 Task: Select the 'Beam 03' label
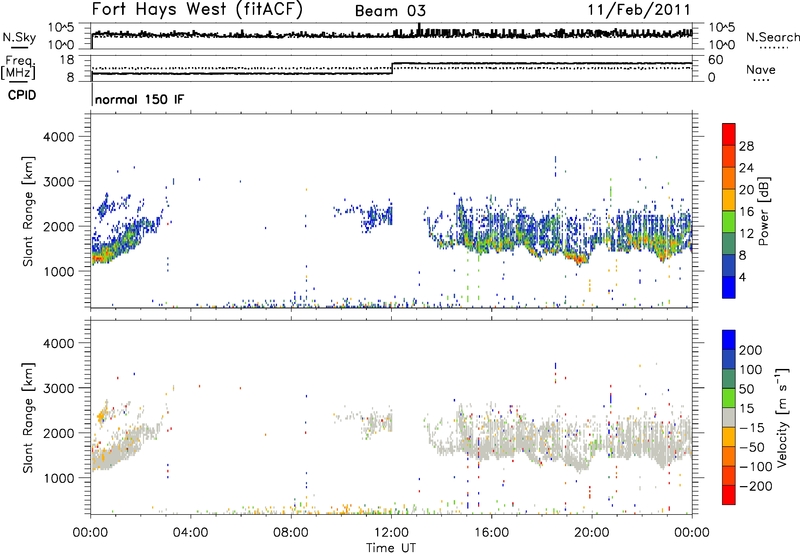pos(390,11)
